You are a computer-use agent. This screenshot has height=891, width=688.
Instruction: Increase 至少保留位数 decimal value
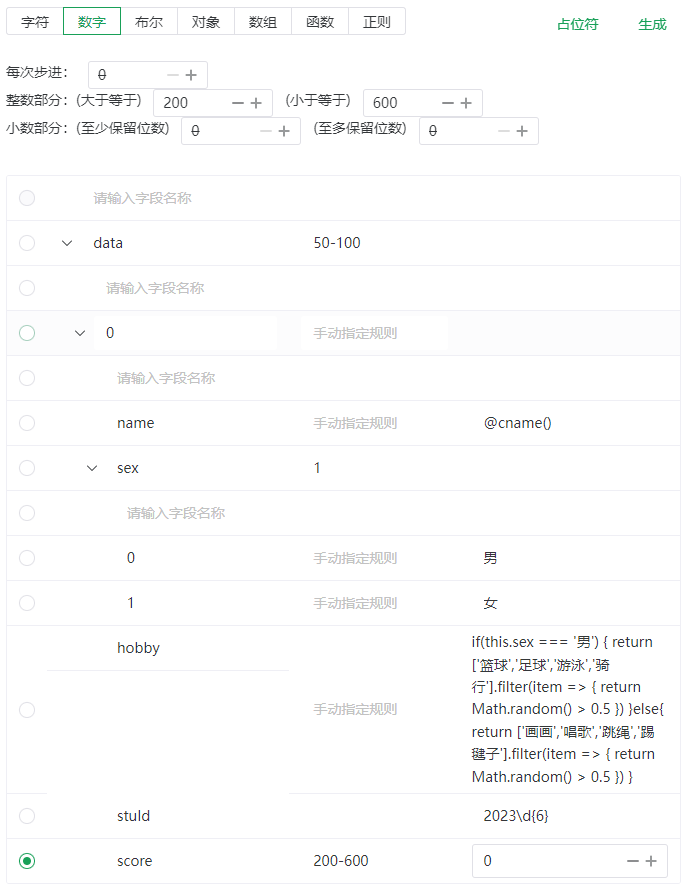click(x=284, y=131)
